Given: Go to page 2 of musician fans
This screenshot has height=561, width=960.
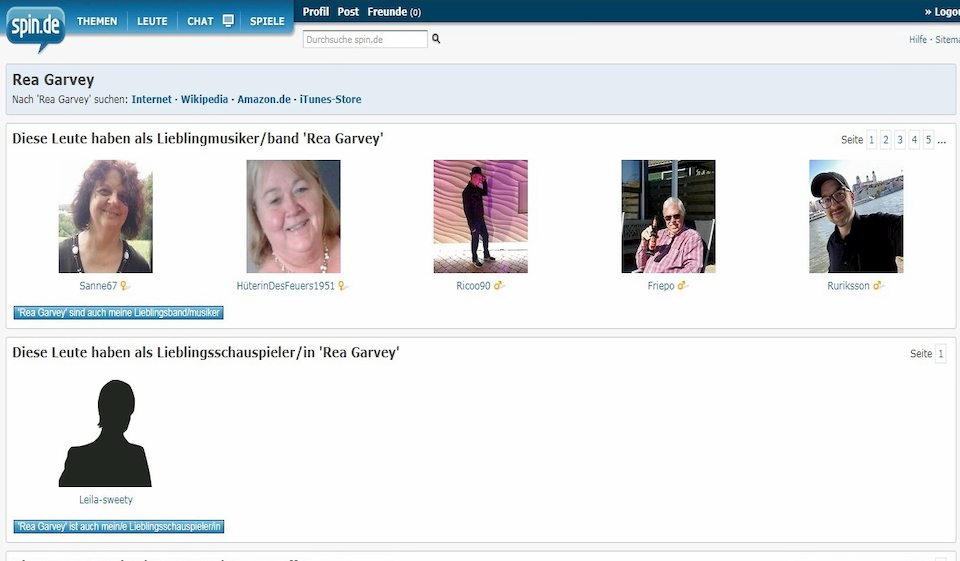Looking at the screenshot, I should (x=885, y=140).
